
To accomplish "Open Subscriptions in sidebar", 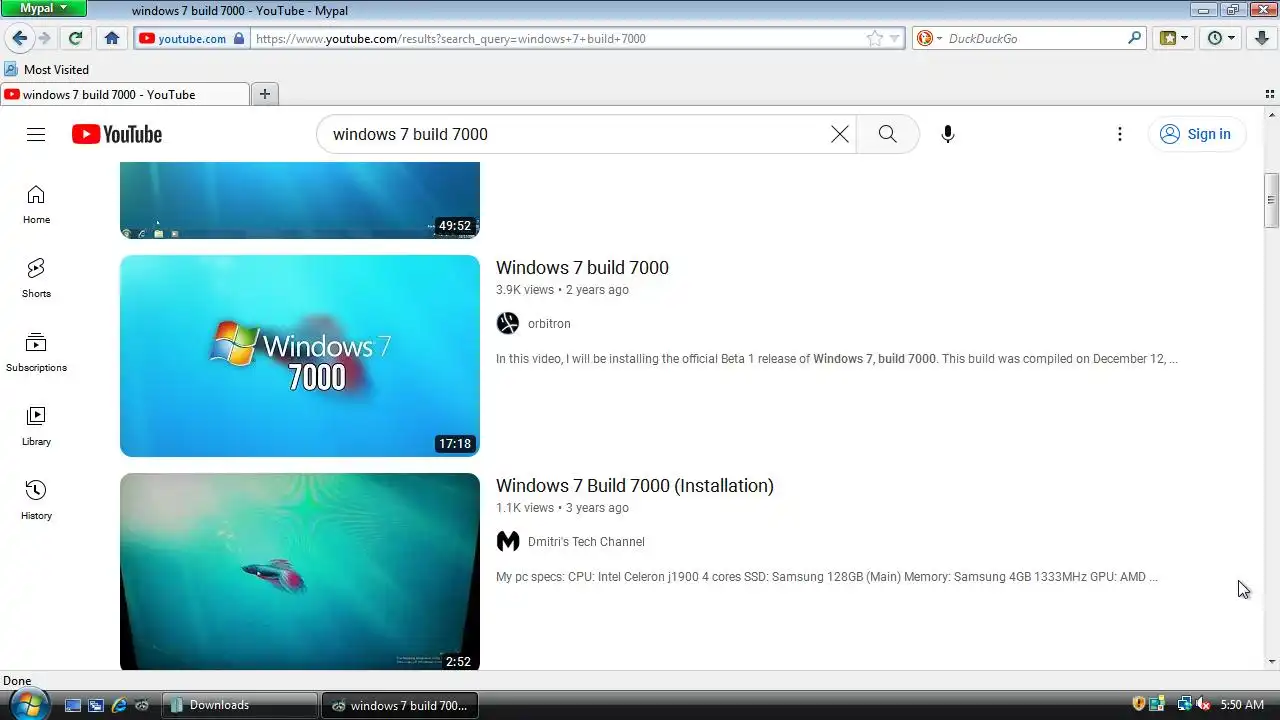I will 36,352.
